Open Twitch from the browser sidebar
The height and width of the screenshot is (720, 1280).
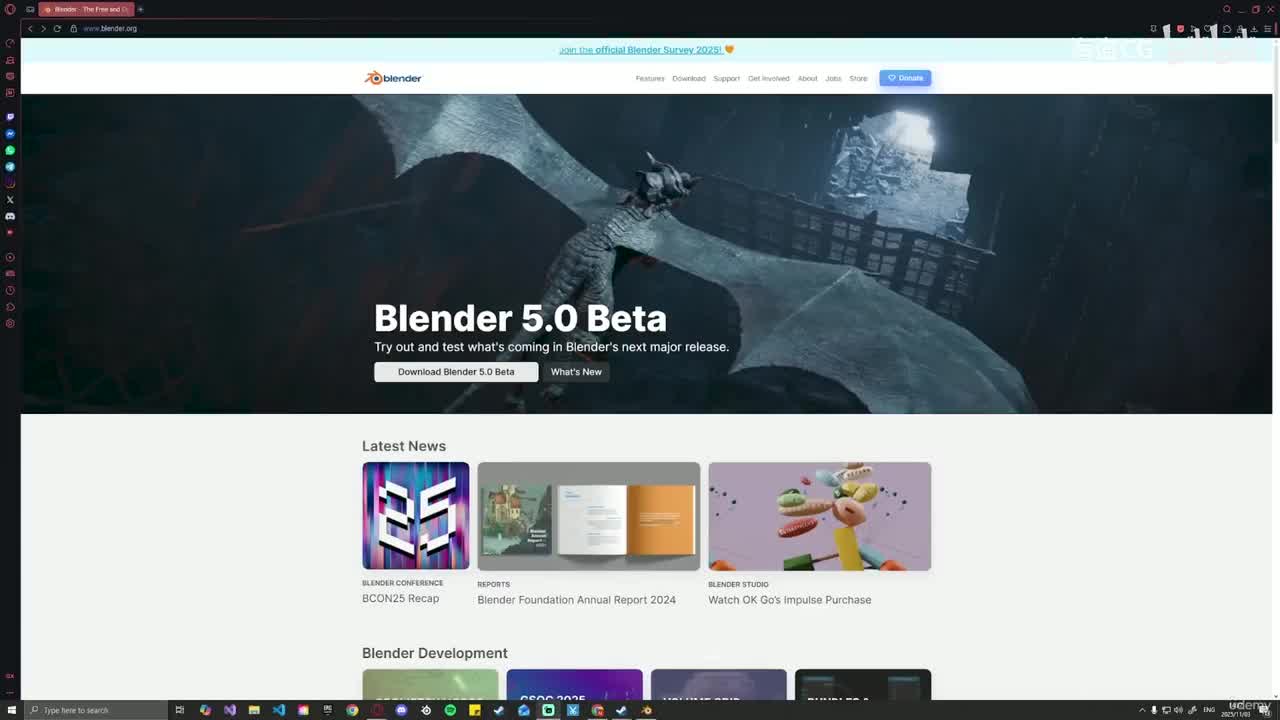tap(10, 117)
